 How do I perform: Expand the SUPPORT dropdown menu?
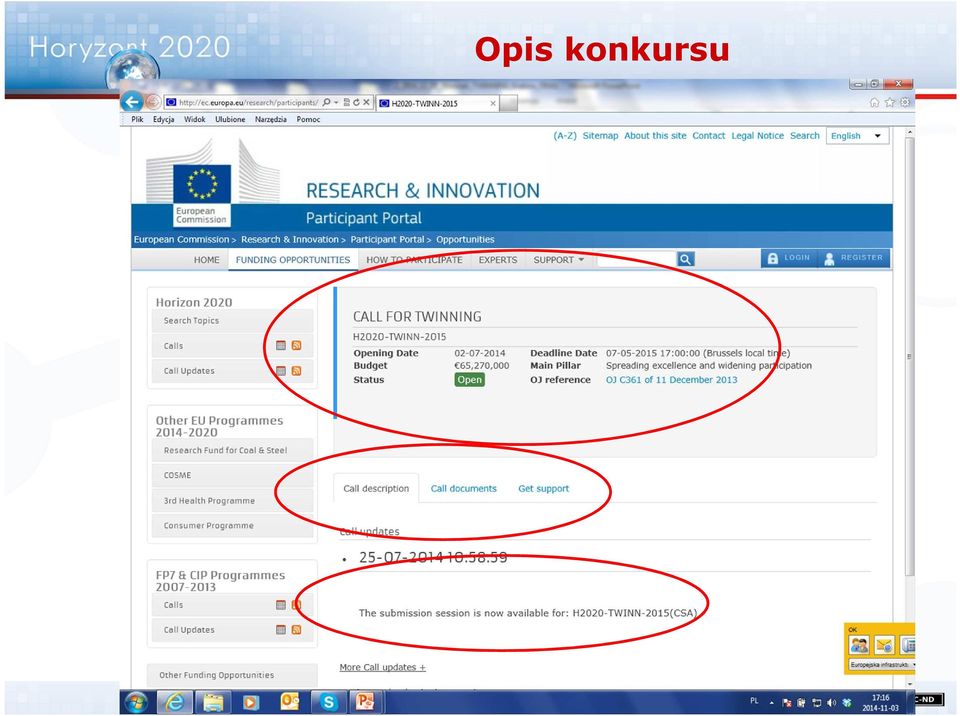pos(558,260)
